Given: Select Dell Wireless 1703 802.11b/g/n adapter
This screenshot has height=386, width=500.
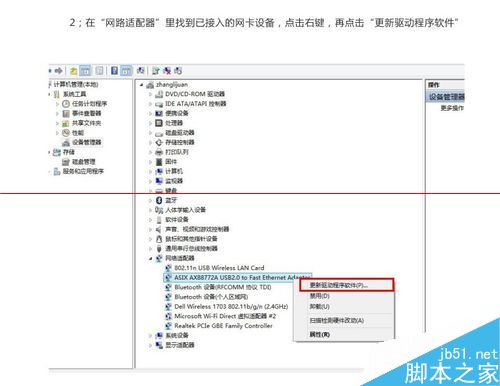Looking at the screenshot, I should [231, 307].
